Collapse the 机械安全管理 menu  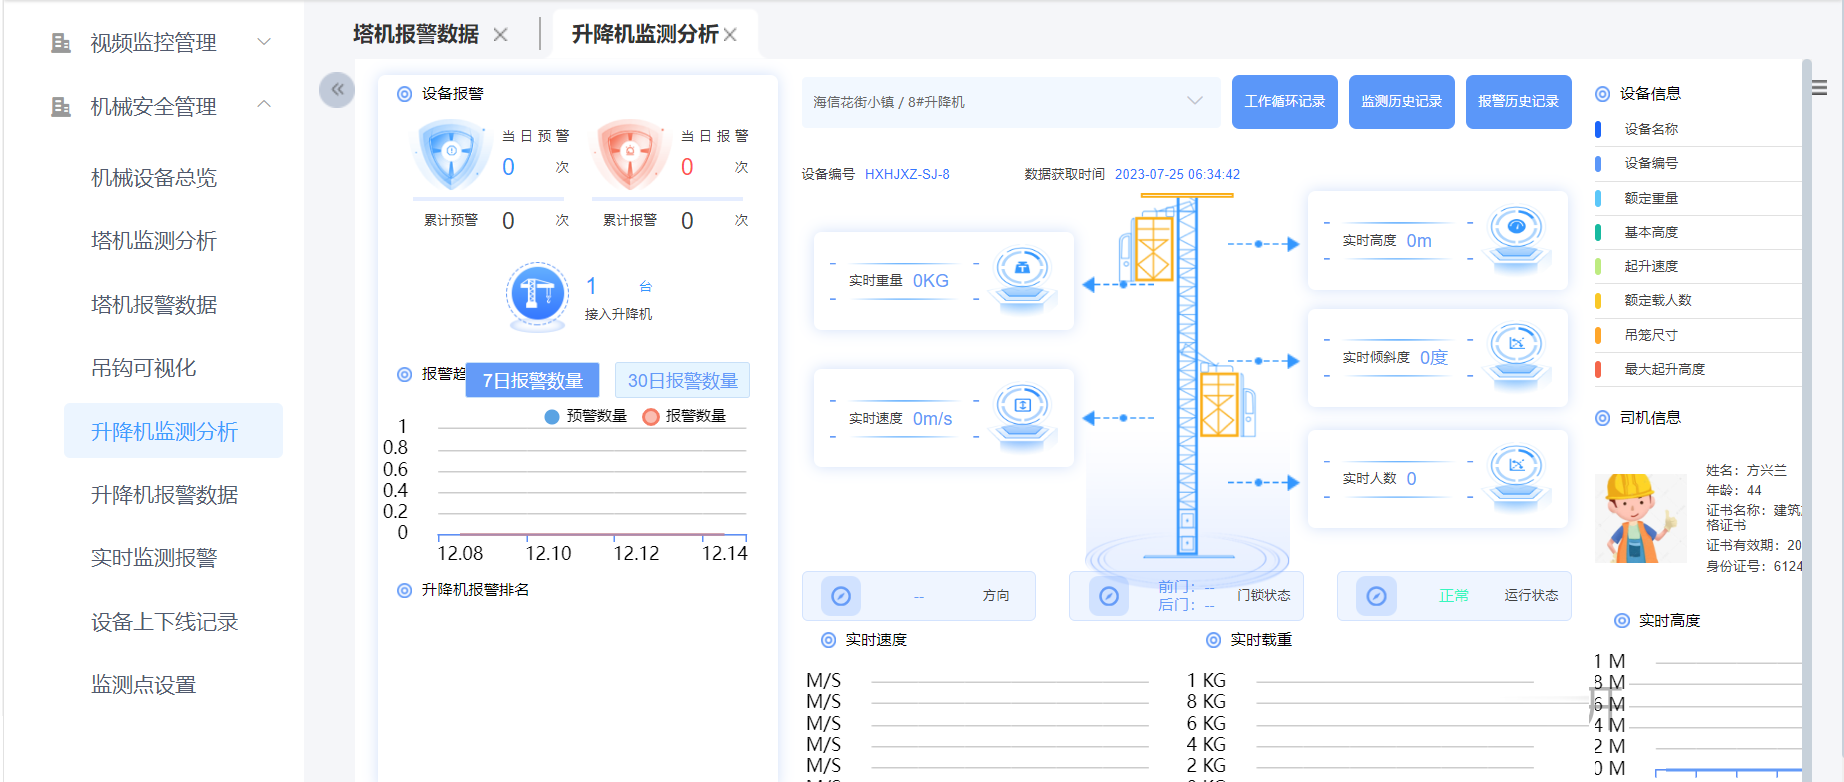pos(160,106)
